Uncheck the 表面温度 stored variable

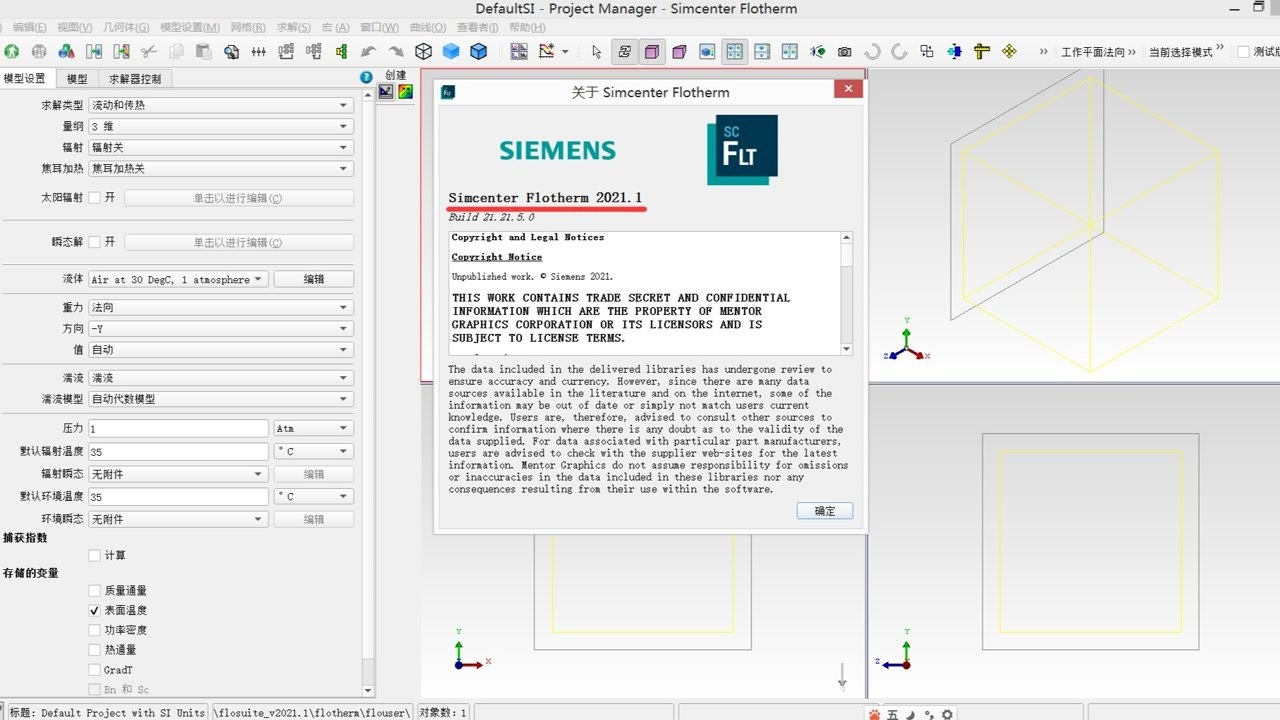pos(93,609)
